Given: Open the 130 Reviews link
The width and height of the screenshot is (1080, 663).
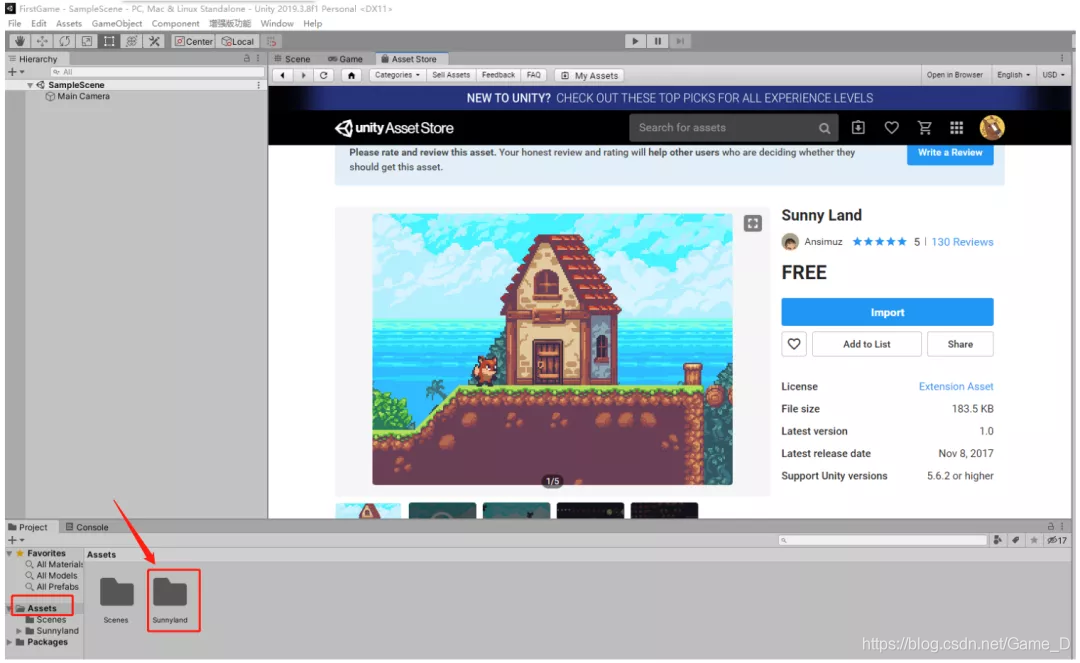Looking at the screenshot, I should pyautogui.click(x=962, y=242).
